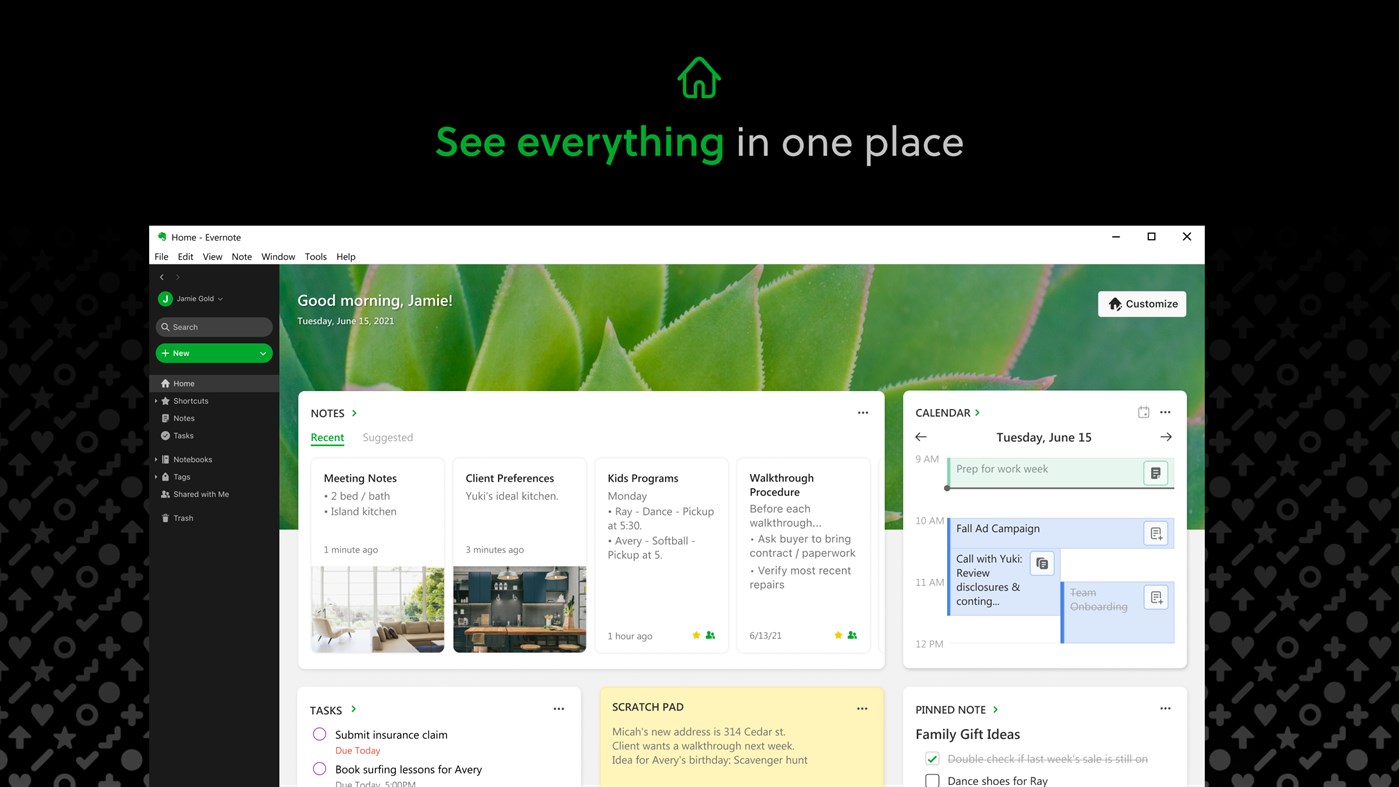Open the note linked to Call with Yuki
This screenshot has height=787, width=1399.
pos(1041,563)
